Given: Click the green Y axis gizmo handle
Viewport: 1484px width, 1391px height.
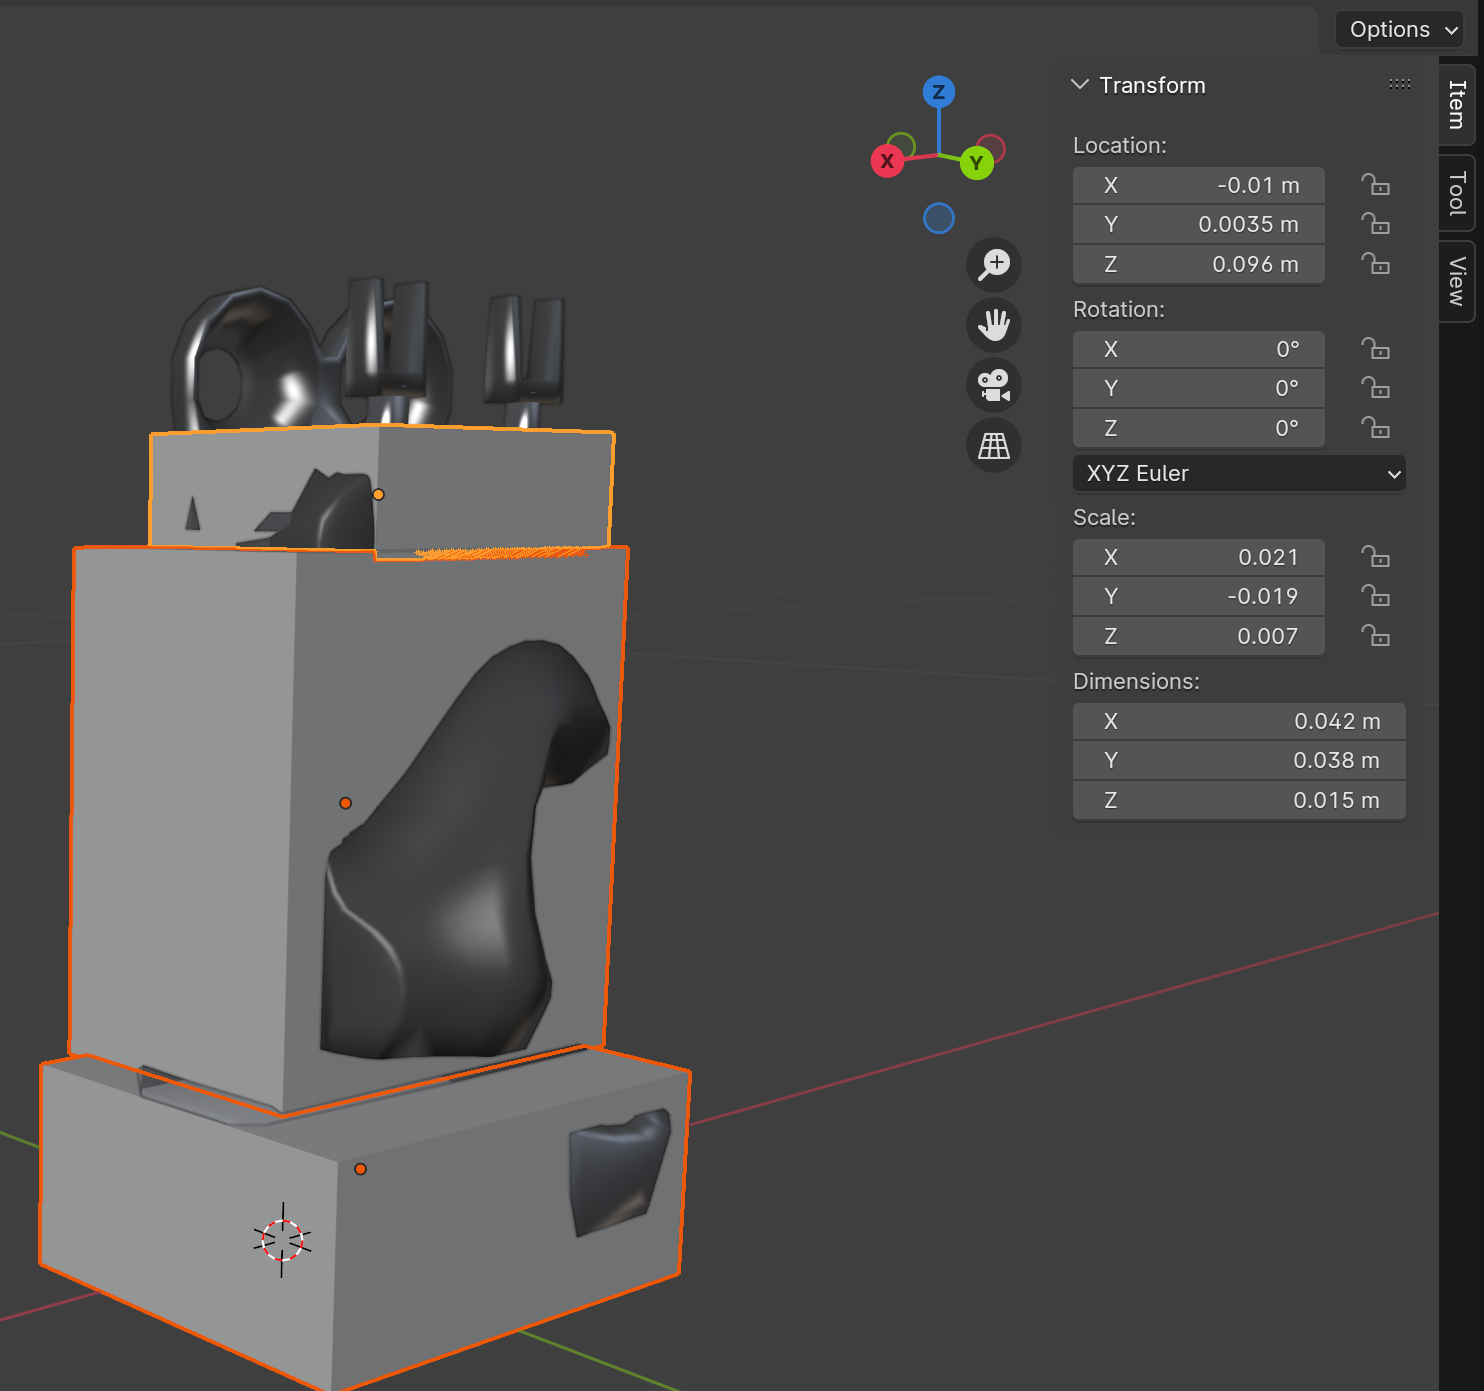Looking at the screenshot, I should (976, 163).
